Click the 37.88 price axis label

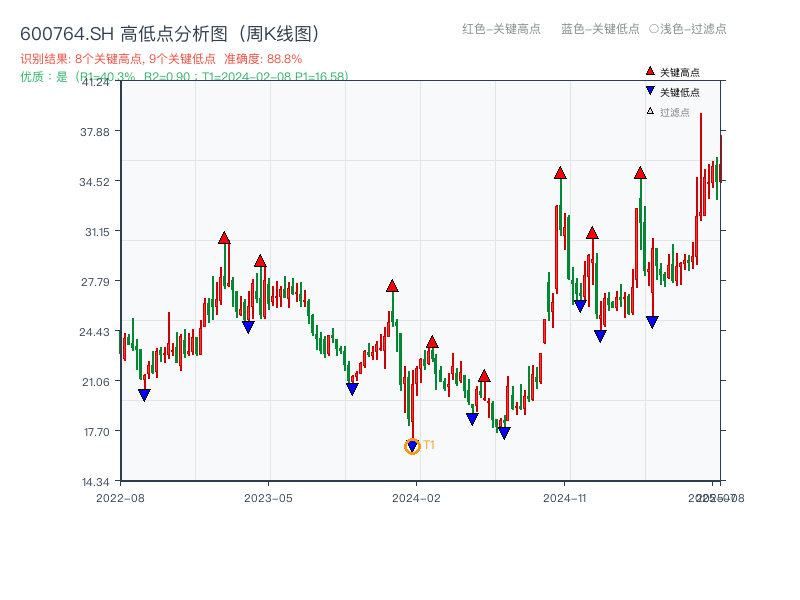(x=95, y=132)
